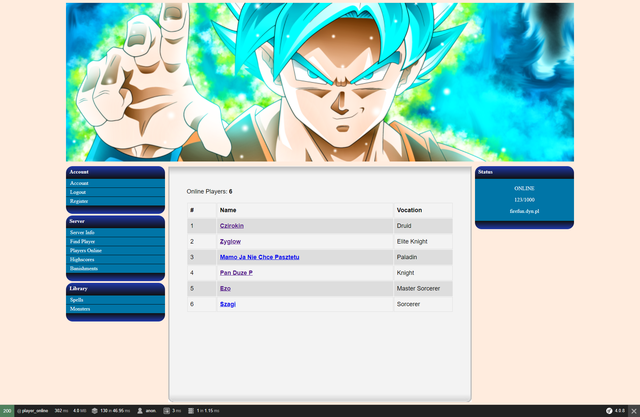Screen dimensions: 640x417
Task: Go to Find Player page
Action: coord(82,242)
